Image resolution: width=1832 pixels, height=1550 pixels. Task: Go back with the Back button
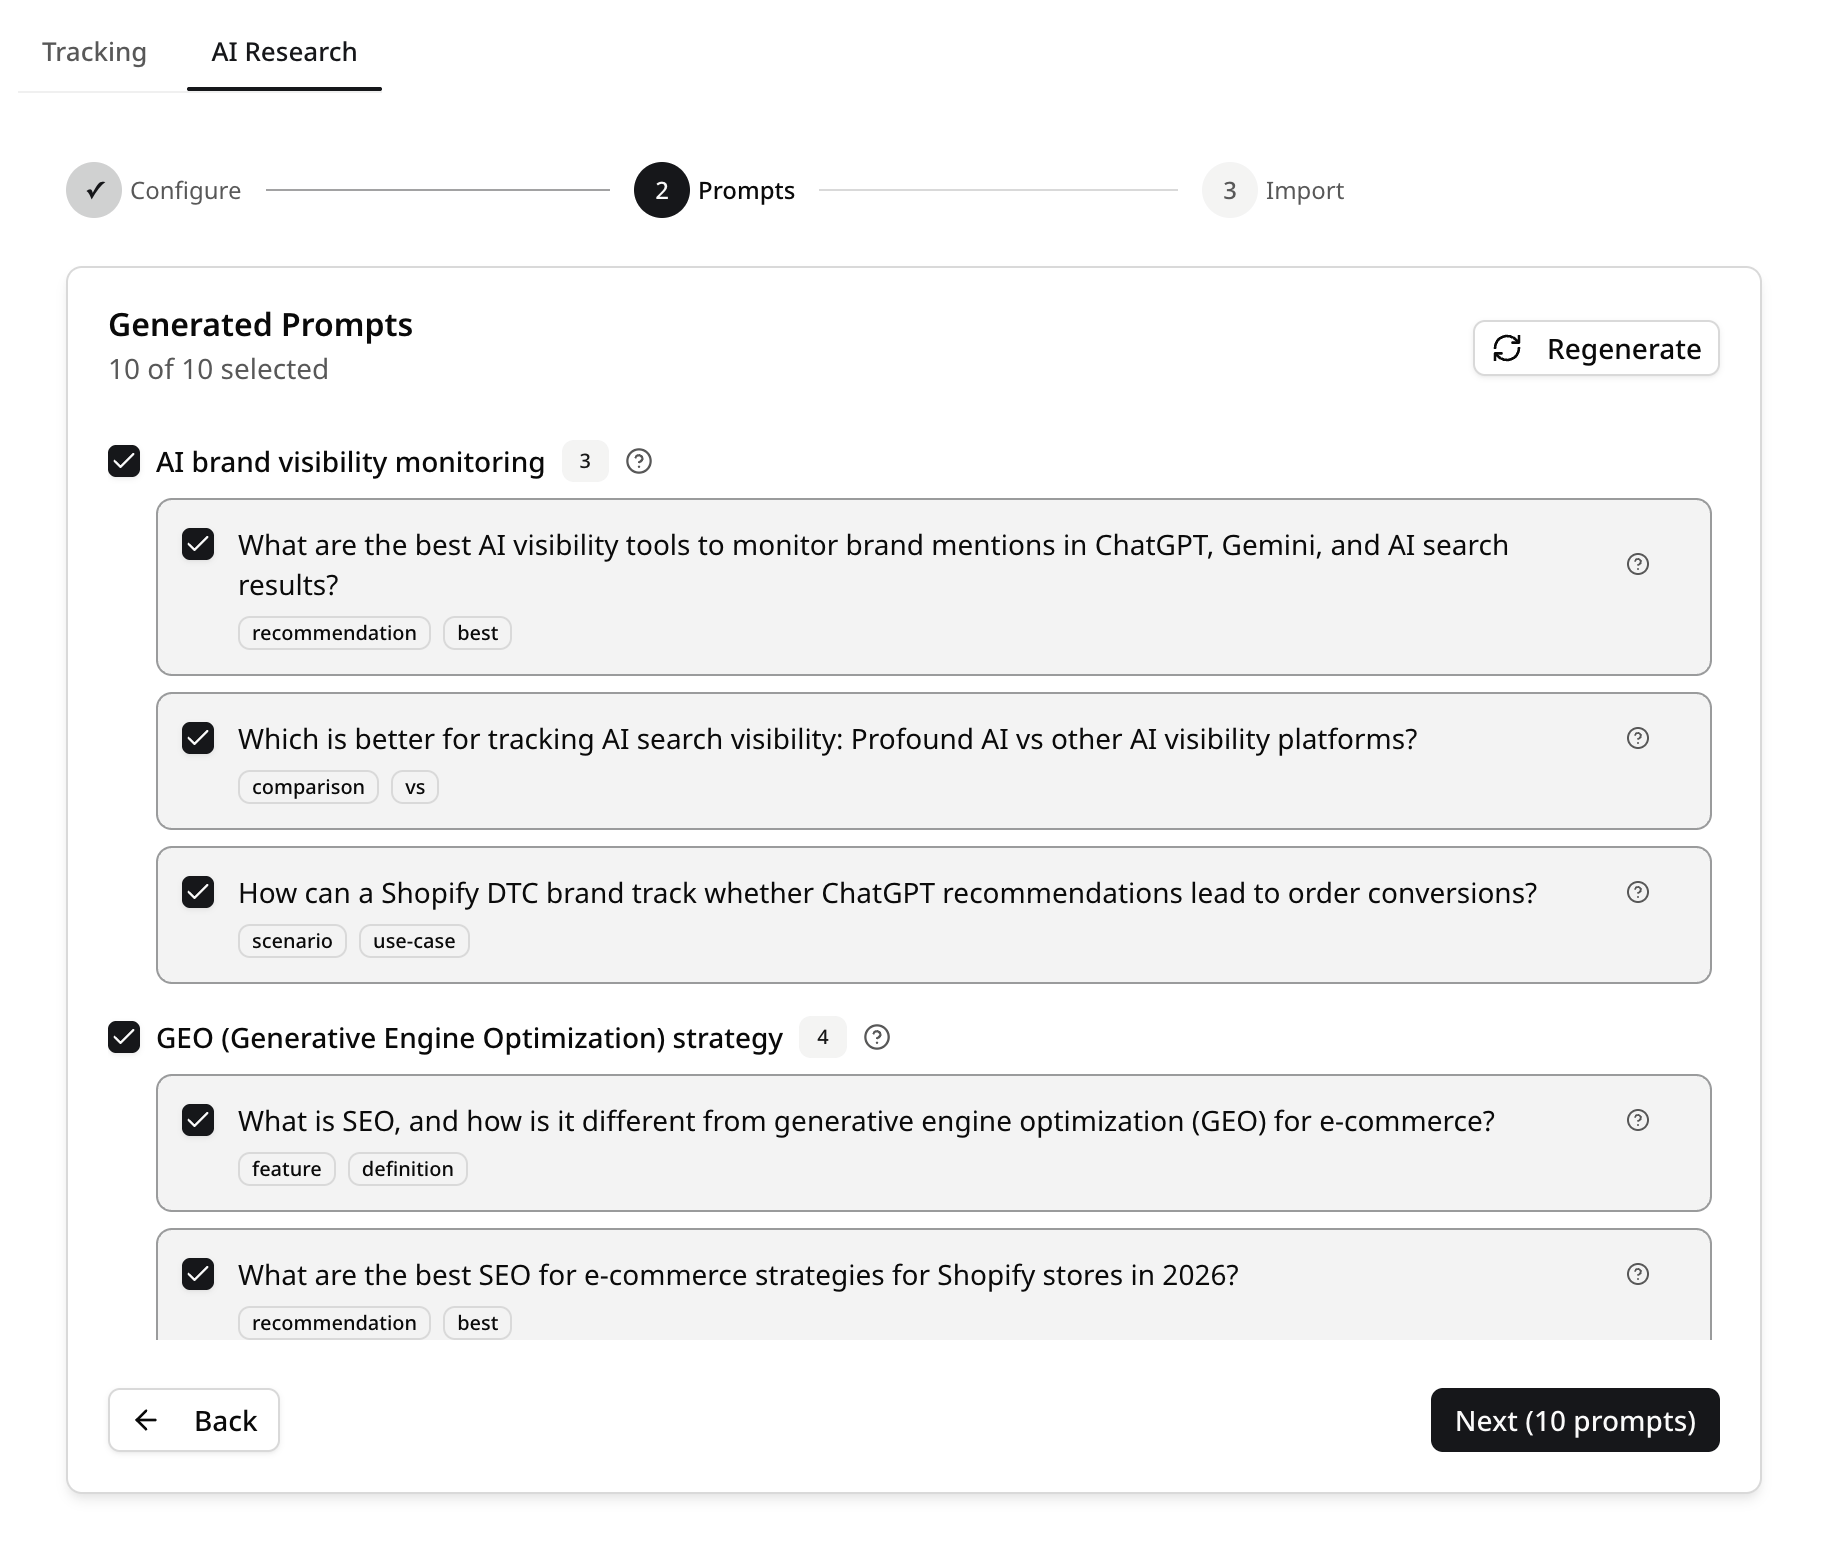194,1420
